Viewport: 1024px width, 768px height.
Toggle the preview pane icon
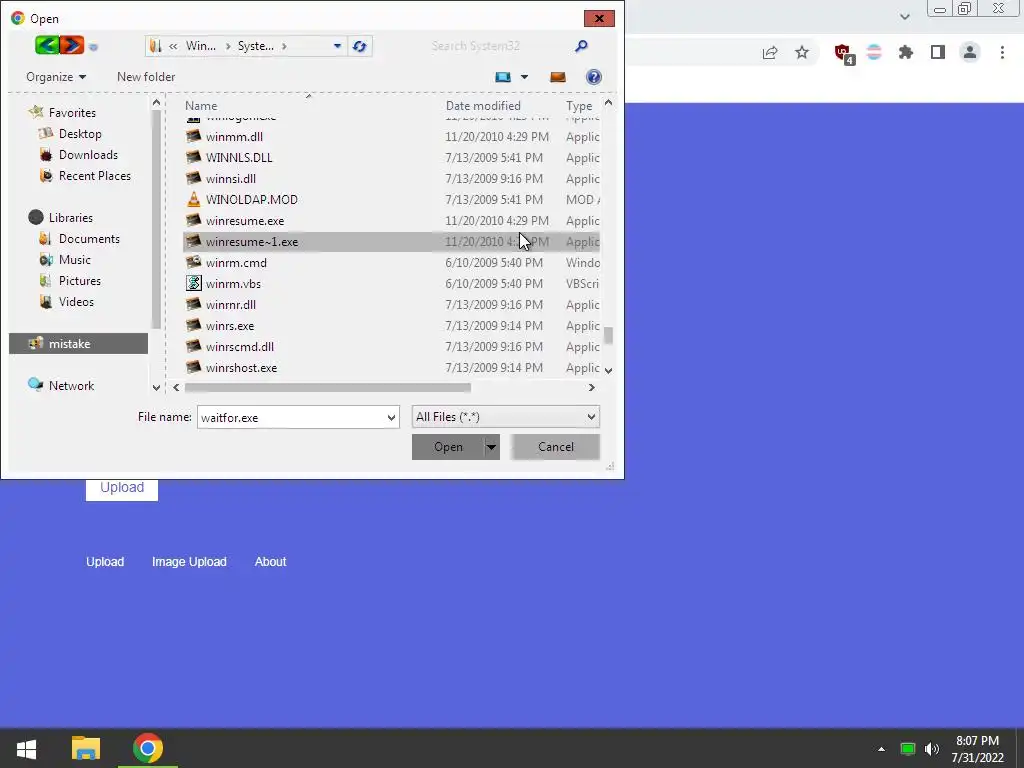557,77
